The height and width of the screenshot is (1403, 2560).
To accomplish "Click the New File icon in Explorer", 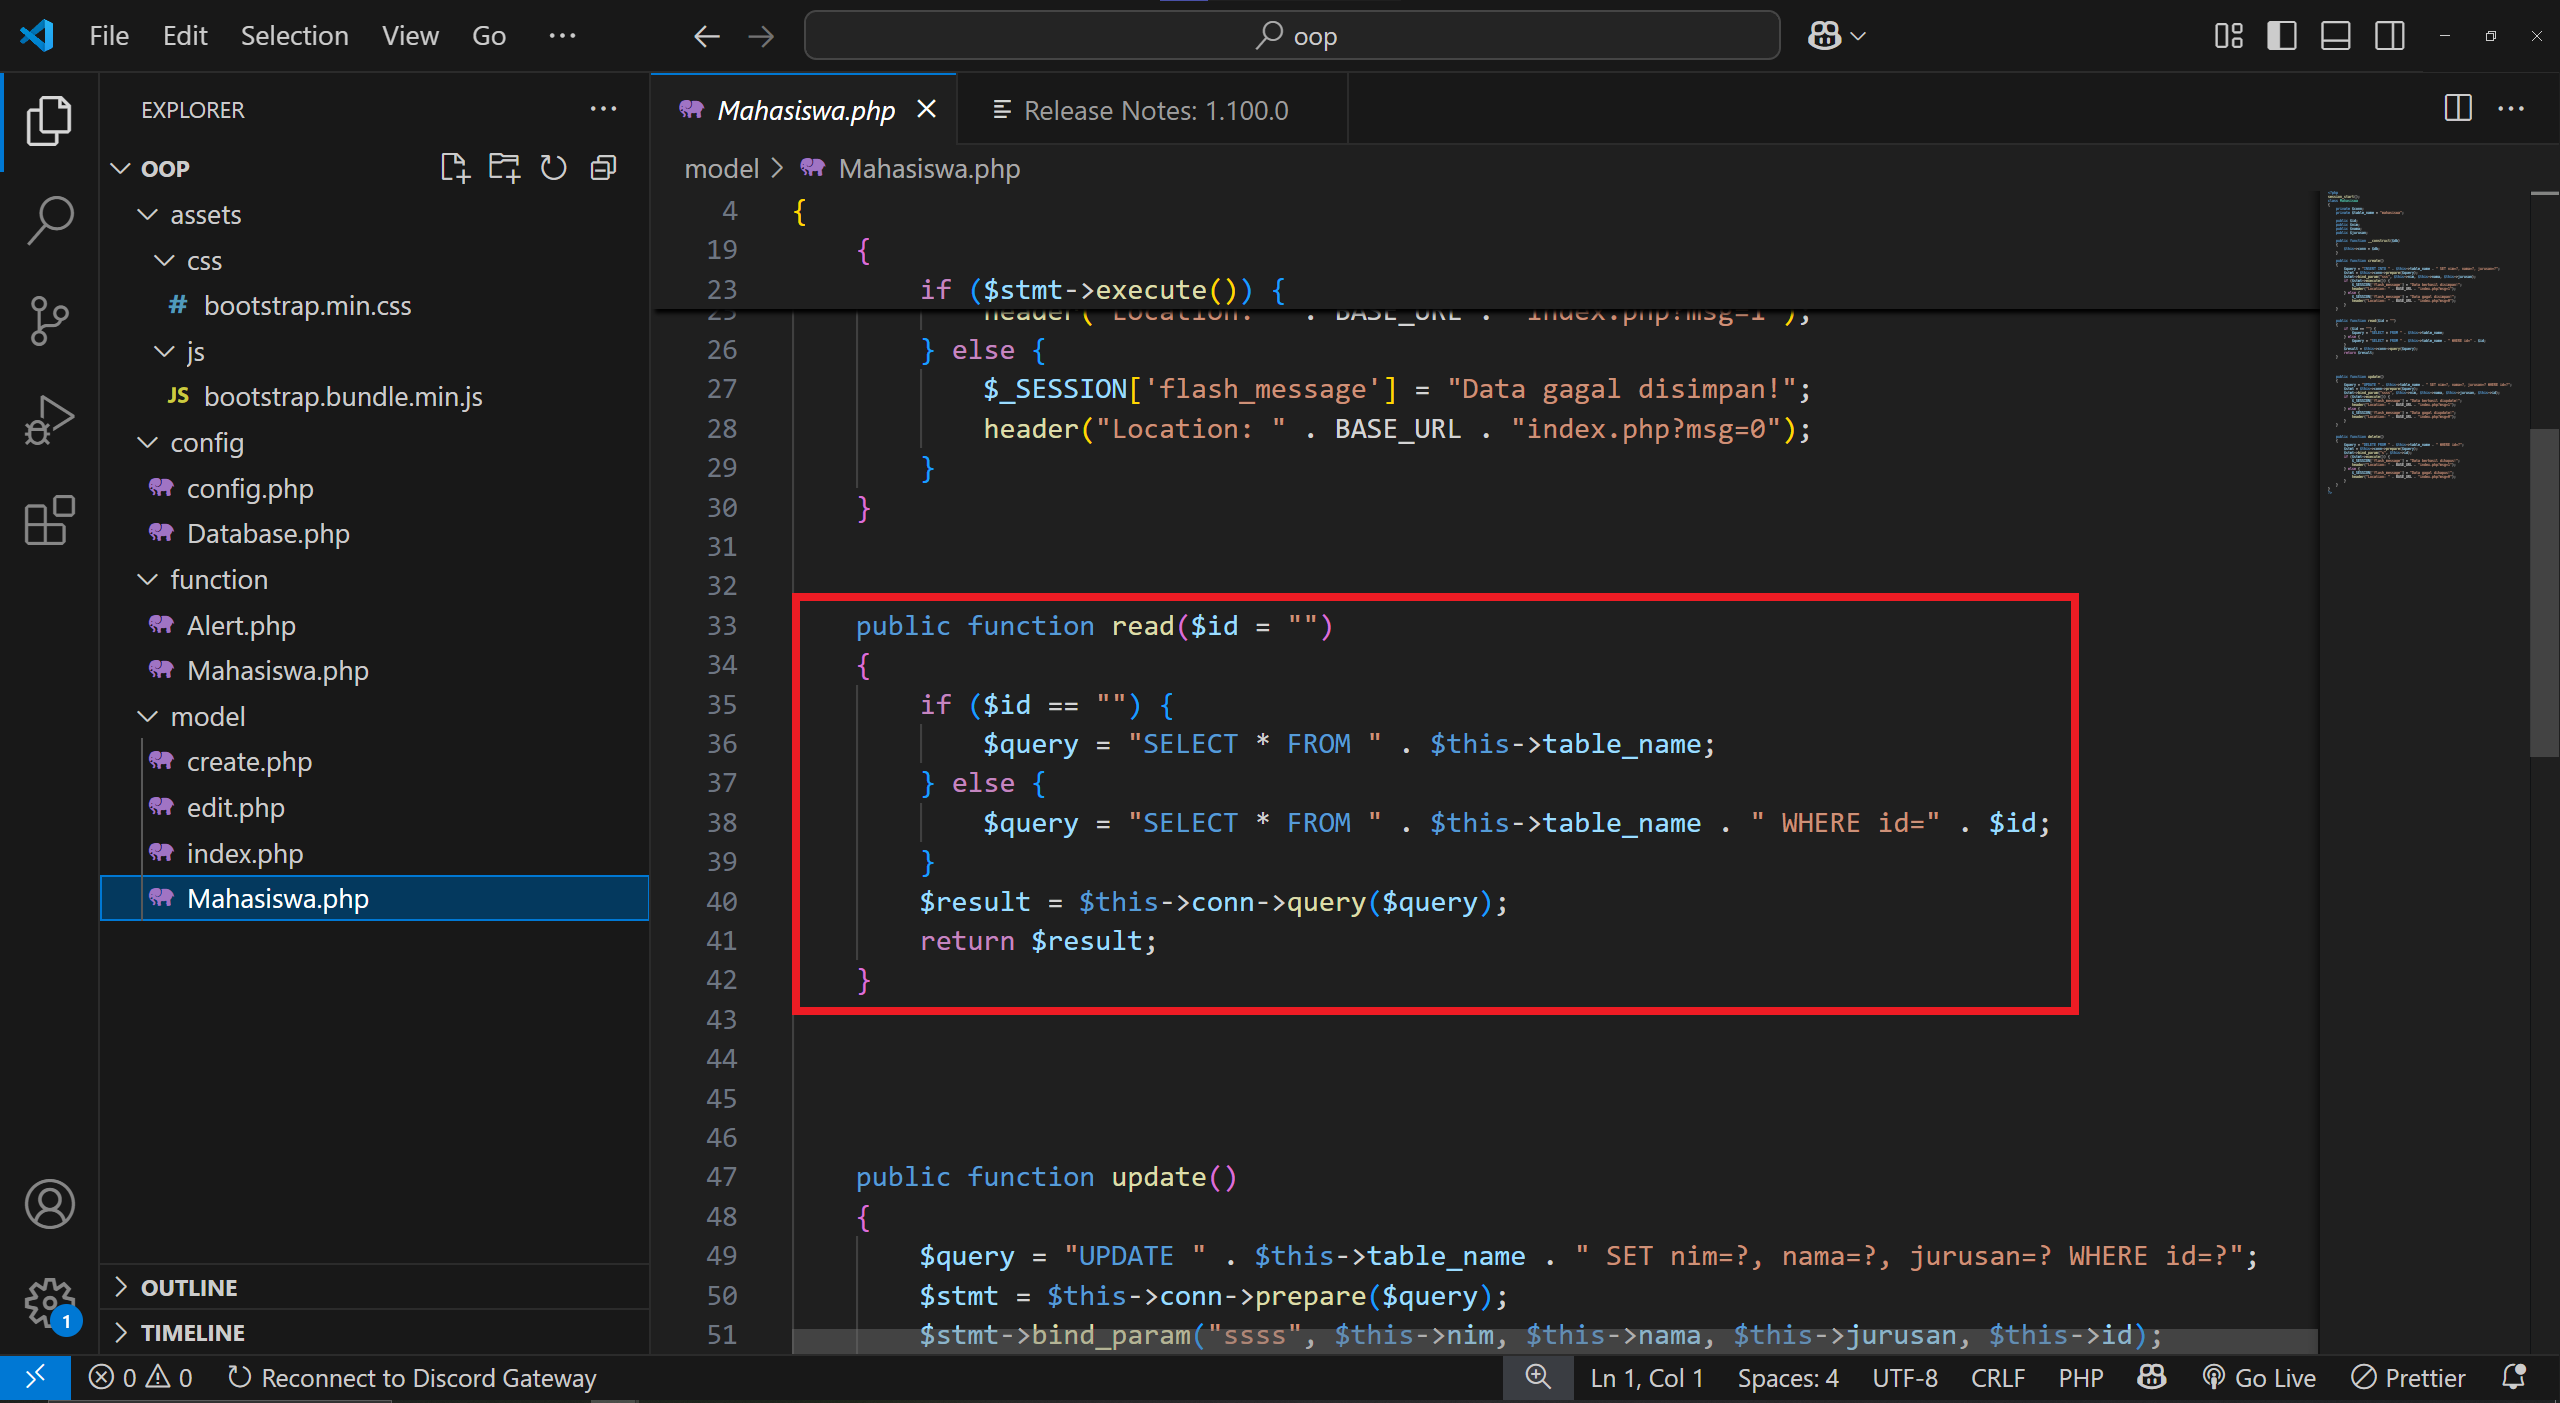I will 454,168.
